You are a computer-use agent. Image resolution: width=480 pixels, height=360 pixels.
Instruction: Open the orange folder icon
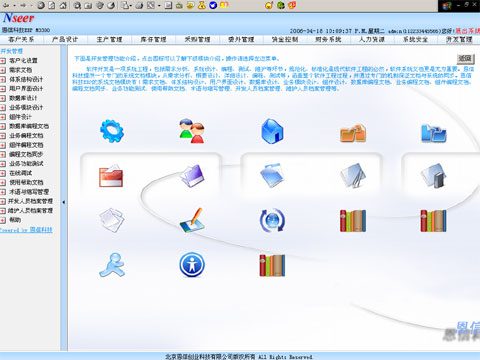(x=353, y=133)
